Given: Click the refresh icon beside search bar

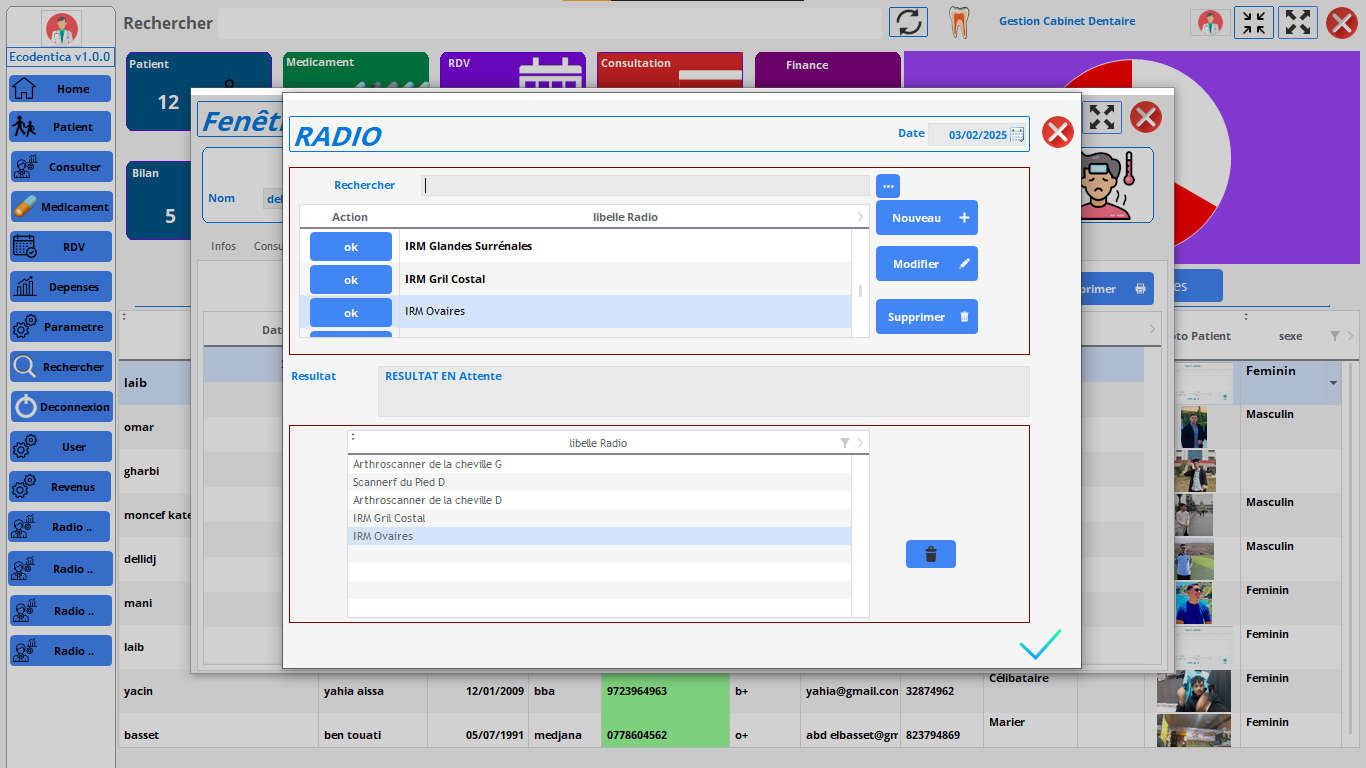Looking at the screenshot, I should click(909, 22).
